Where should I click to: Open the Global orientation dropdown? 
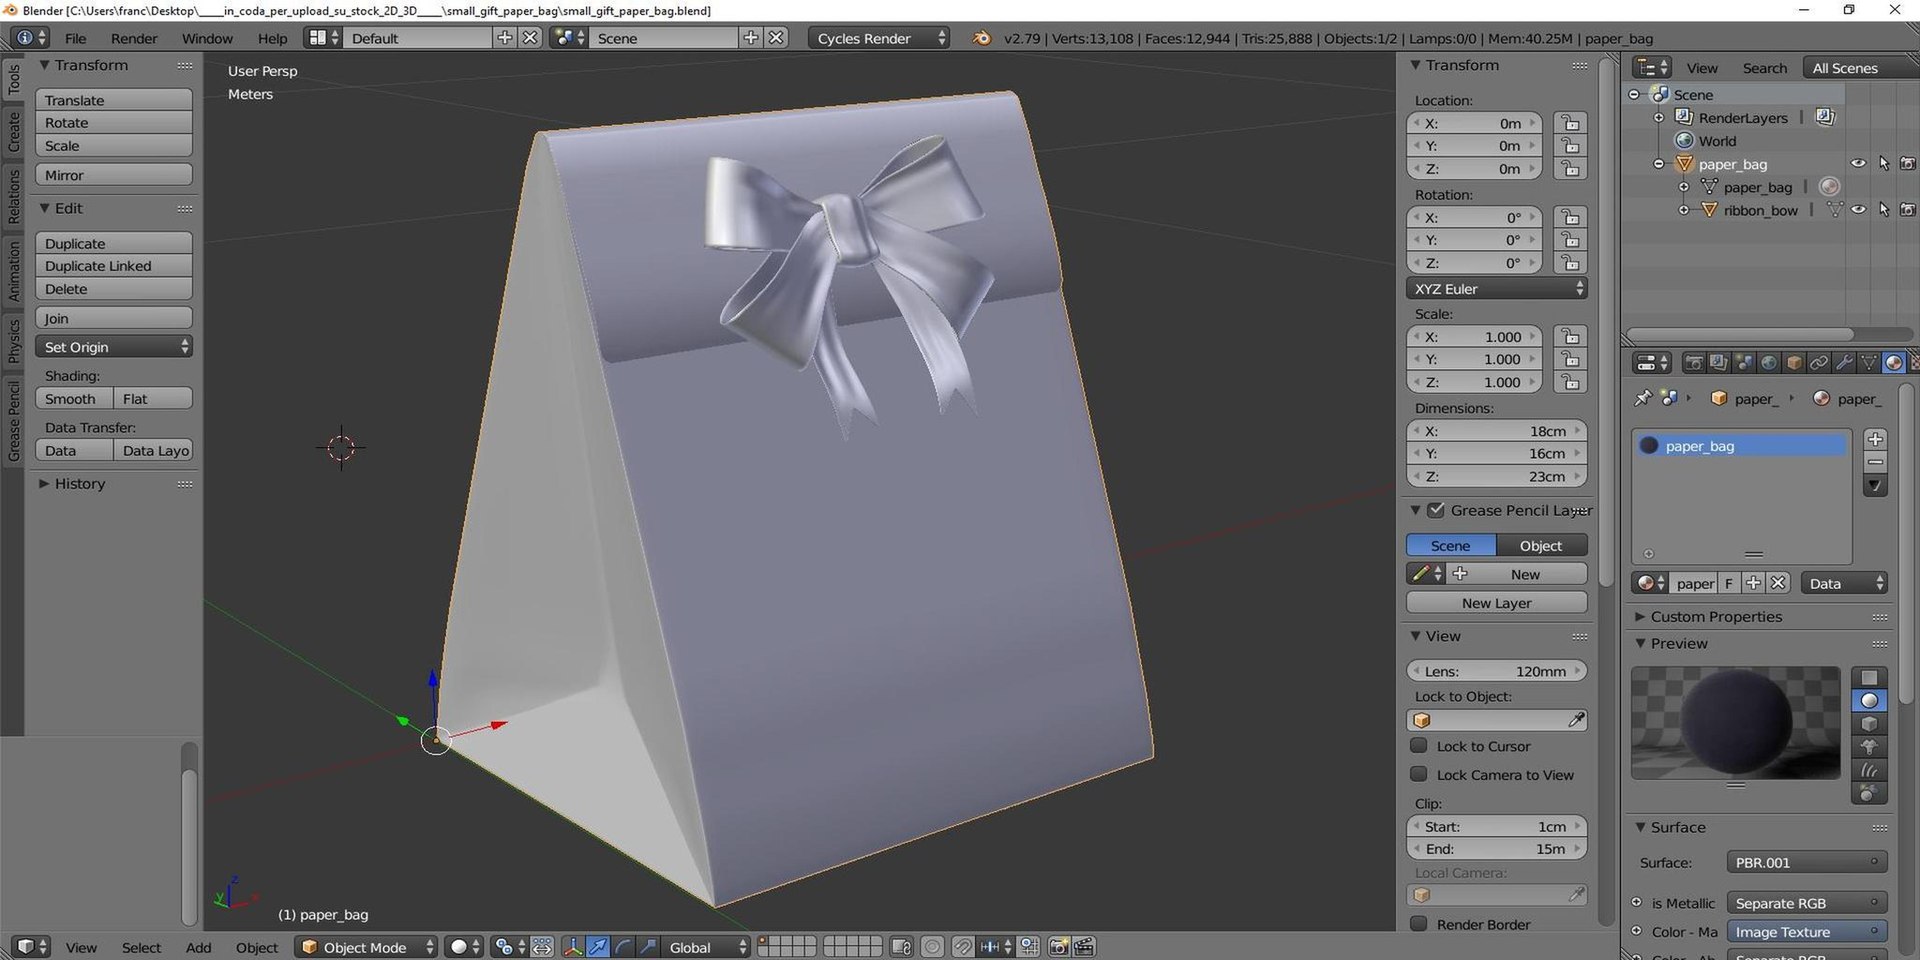pyautogui.click(x=706, y=947)
